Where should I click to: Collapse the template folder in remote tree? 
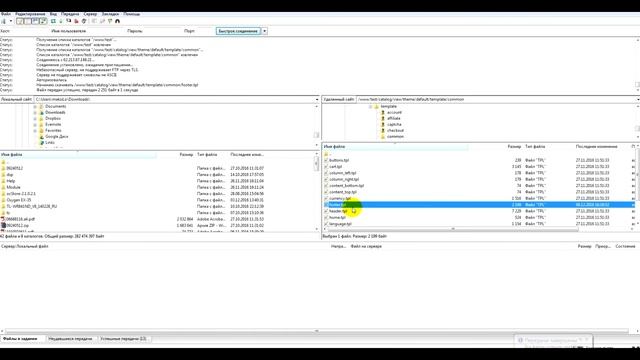click(x=371, y=107)
